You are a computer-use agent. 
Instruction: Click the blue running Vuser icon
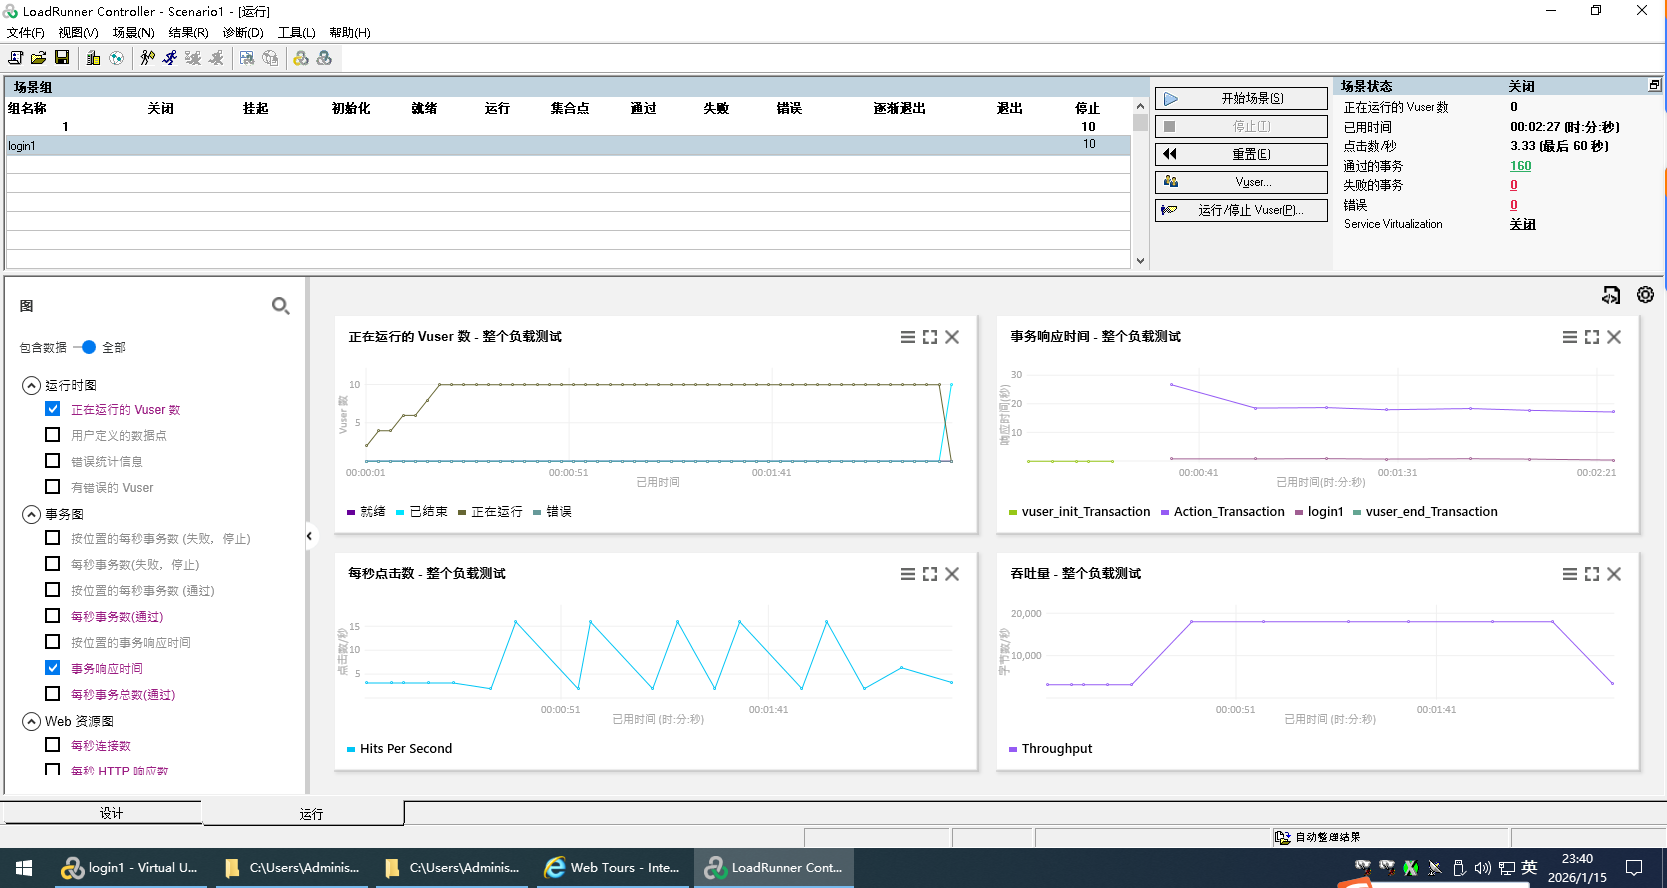[x=170, y=58]
